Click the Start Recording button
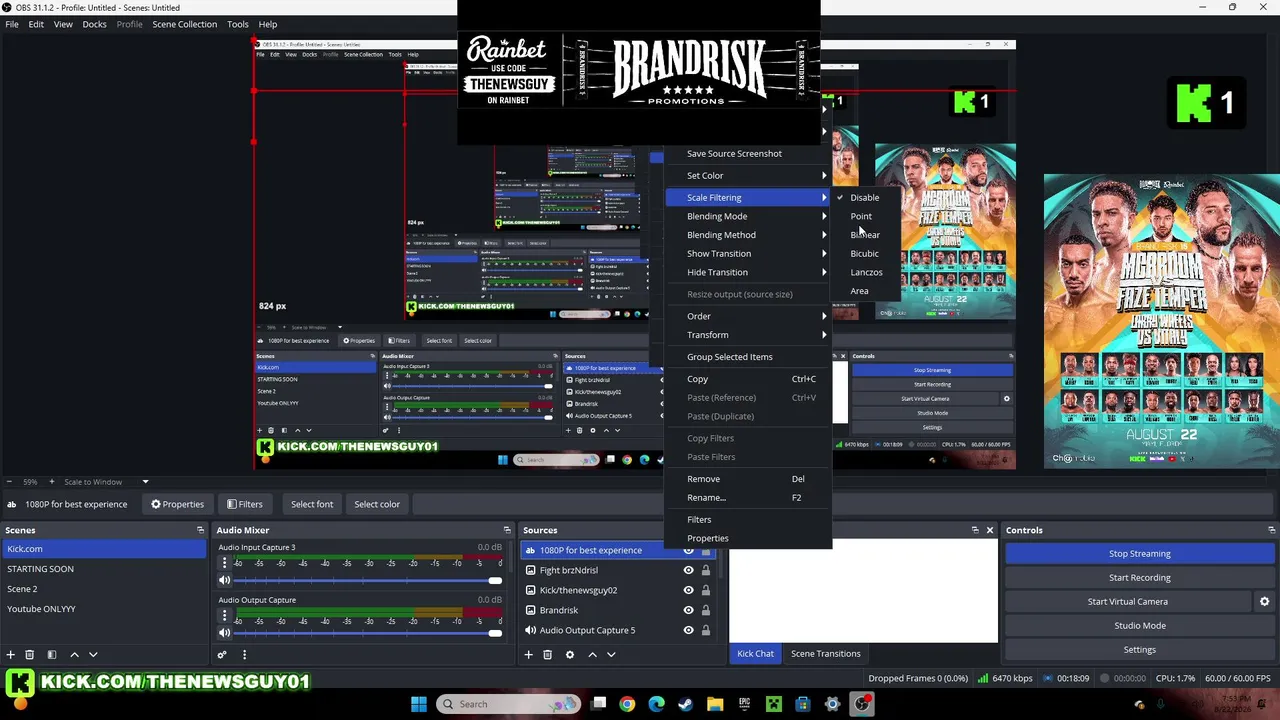 1139,578
